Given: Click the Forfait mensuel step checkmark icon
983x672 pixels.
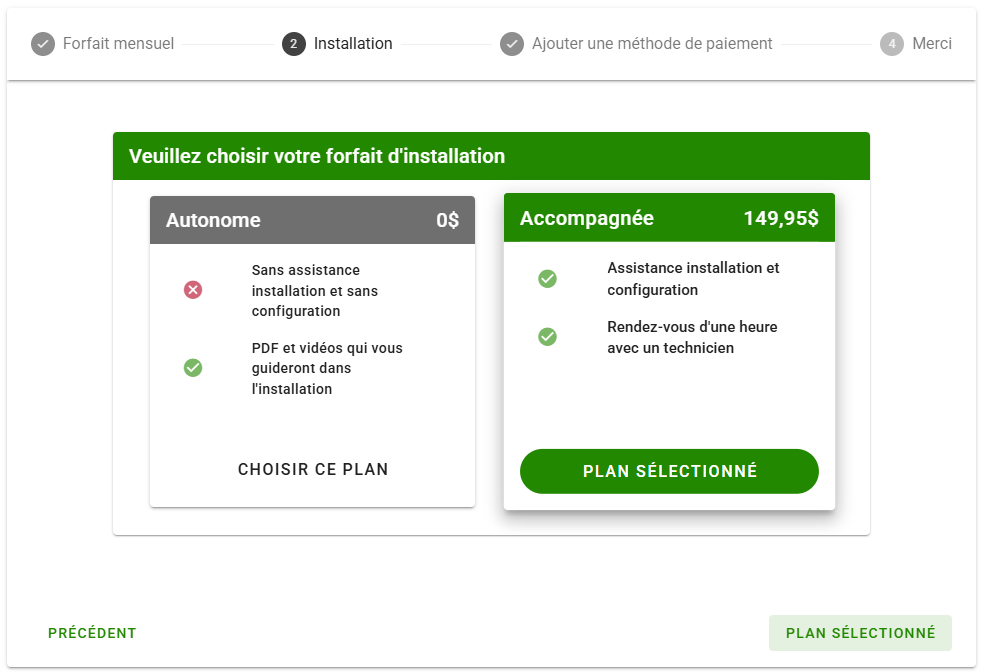Looking at the screenshot, I should pyautogui.click(x=43, y=44).
